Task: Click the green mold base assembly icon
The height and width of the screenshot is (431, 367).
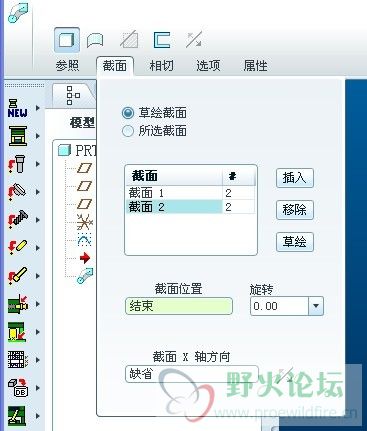Action: tap(18, 136)
